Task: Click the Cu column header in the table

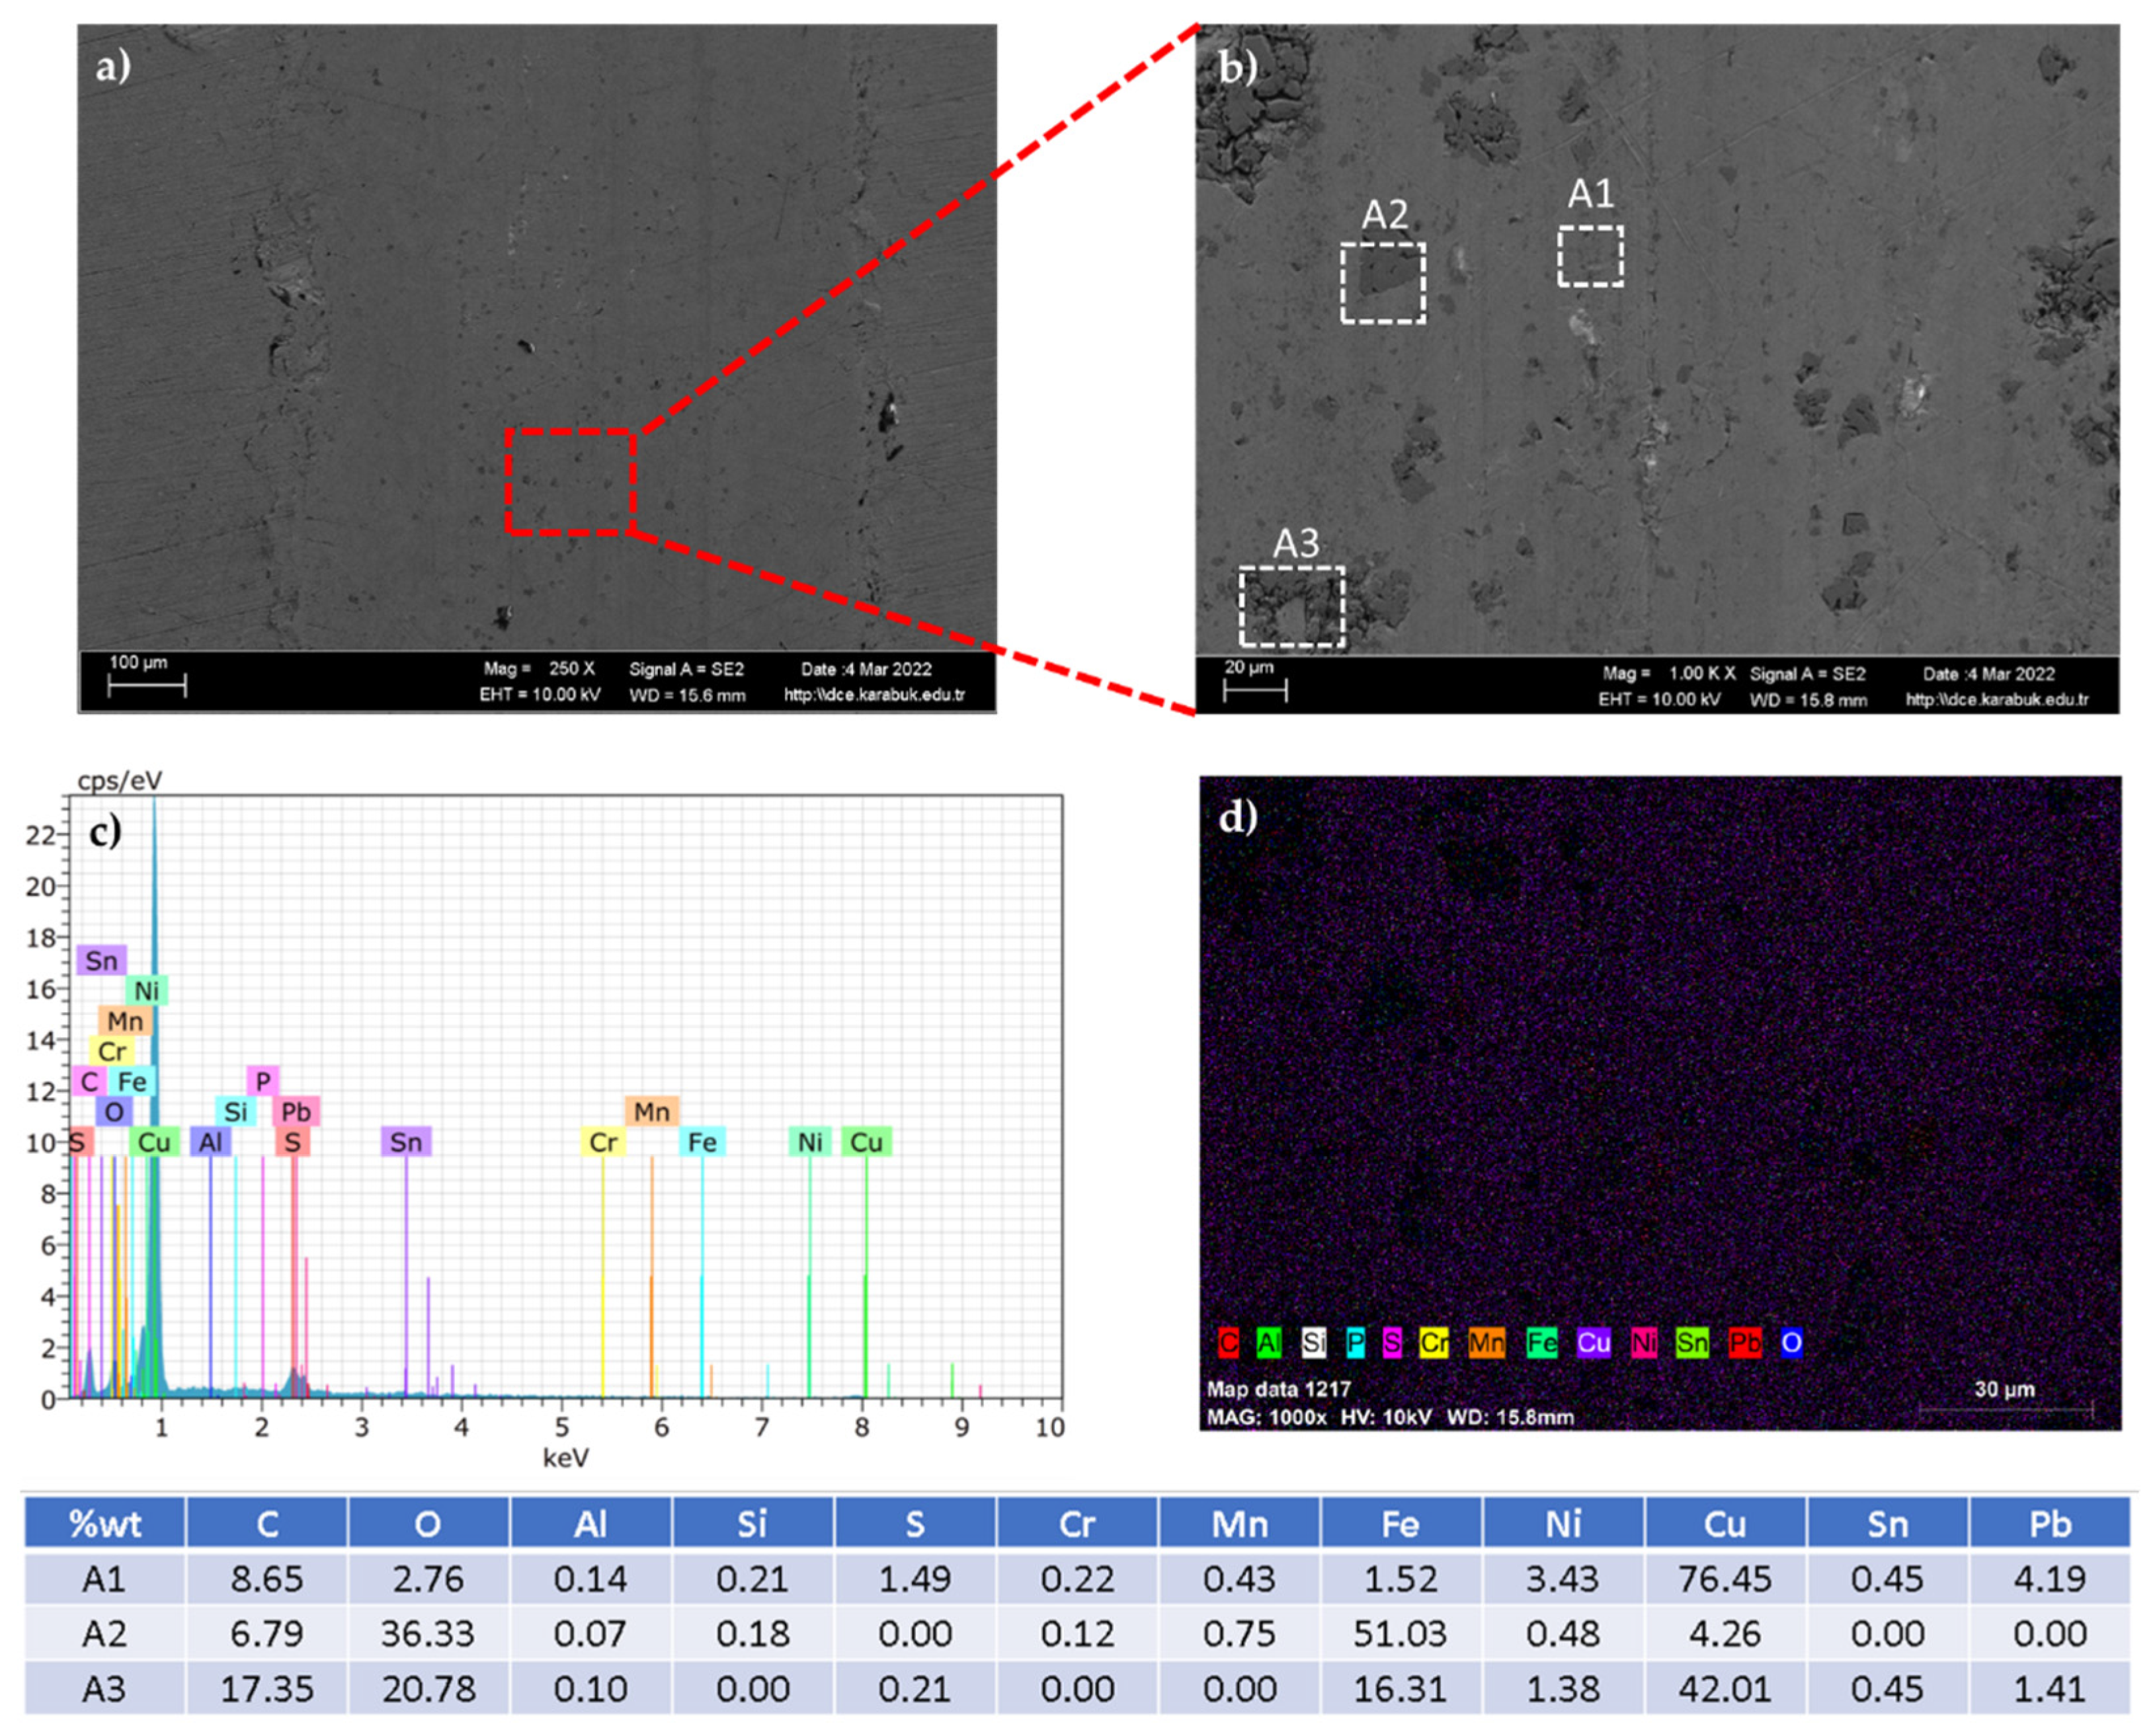Action: (1724, 1523)
